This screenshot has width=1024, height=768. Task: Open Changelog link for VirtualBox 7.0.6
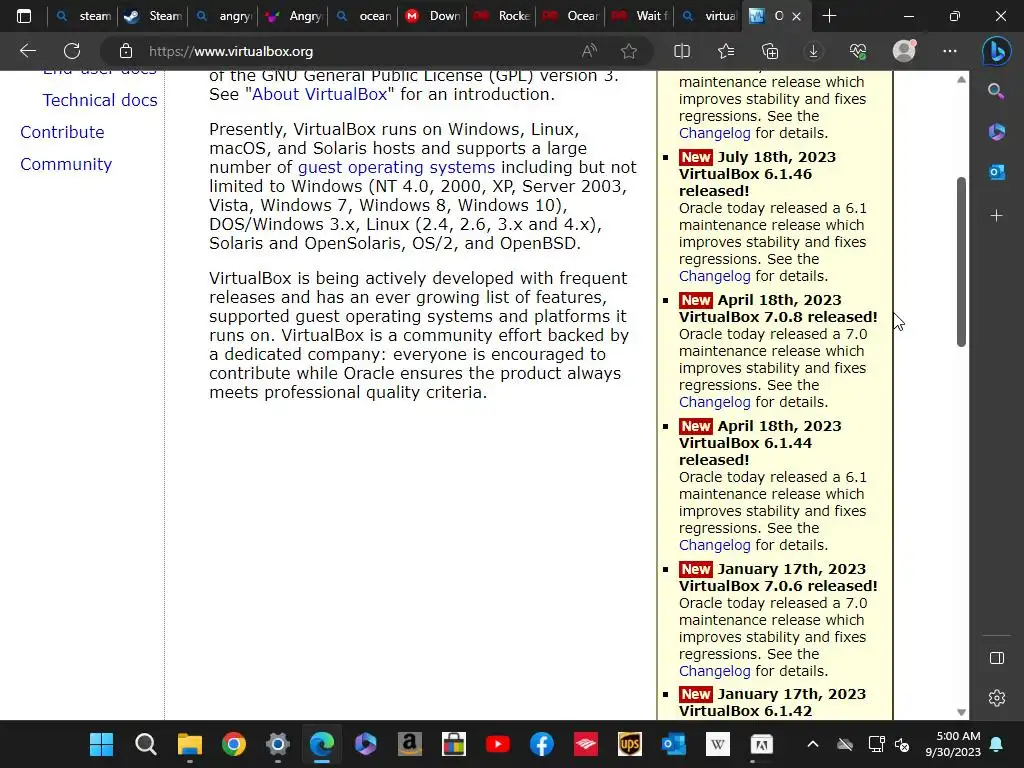pos(714,671)
